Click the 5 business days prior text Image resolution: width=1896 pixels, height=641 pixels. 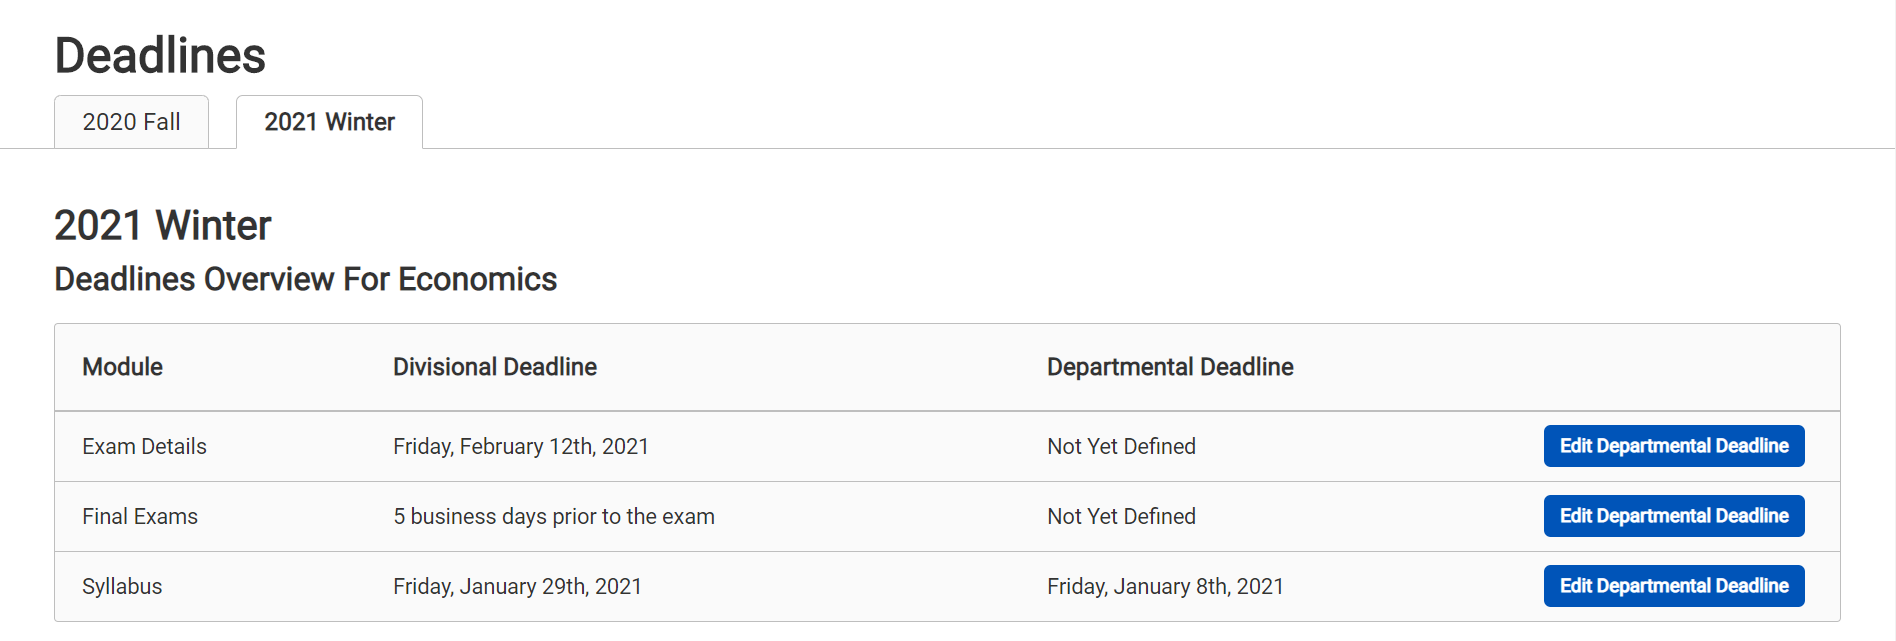click(x=553, y=517)
